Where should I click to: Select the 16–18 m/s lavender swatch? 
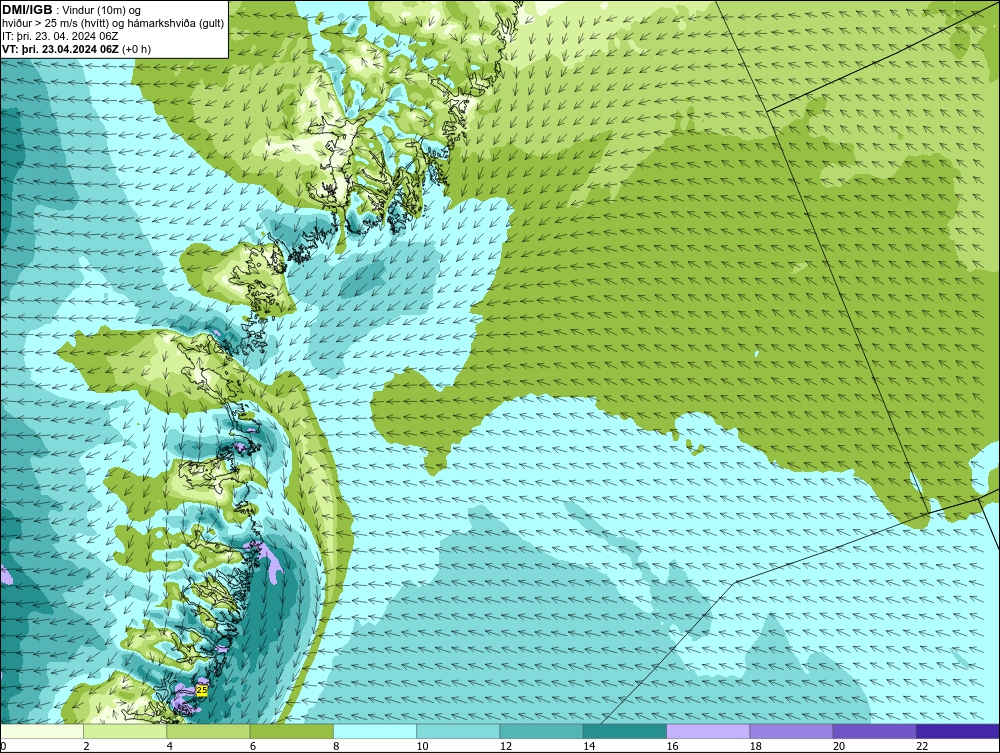[x=708, y=731]
